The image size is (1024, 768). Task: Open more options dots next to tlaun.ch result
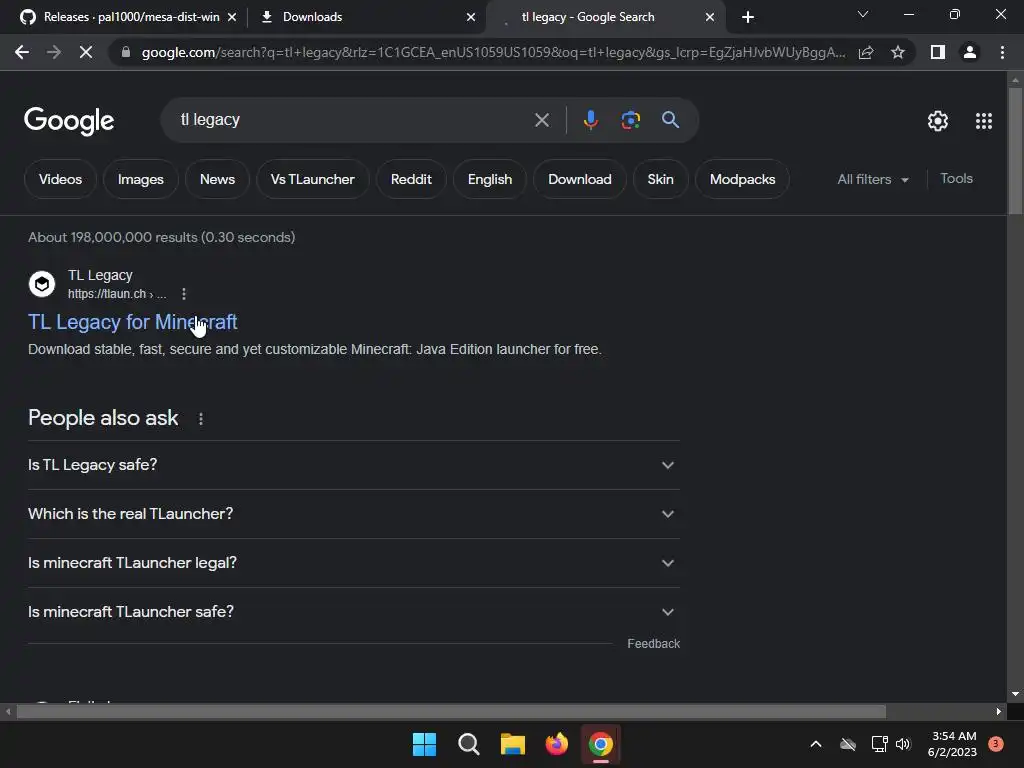point(184,294)
